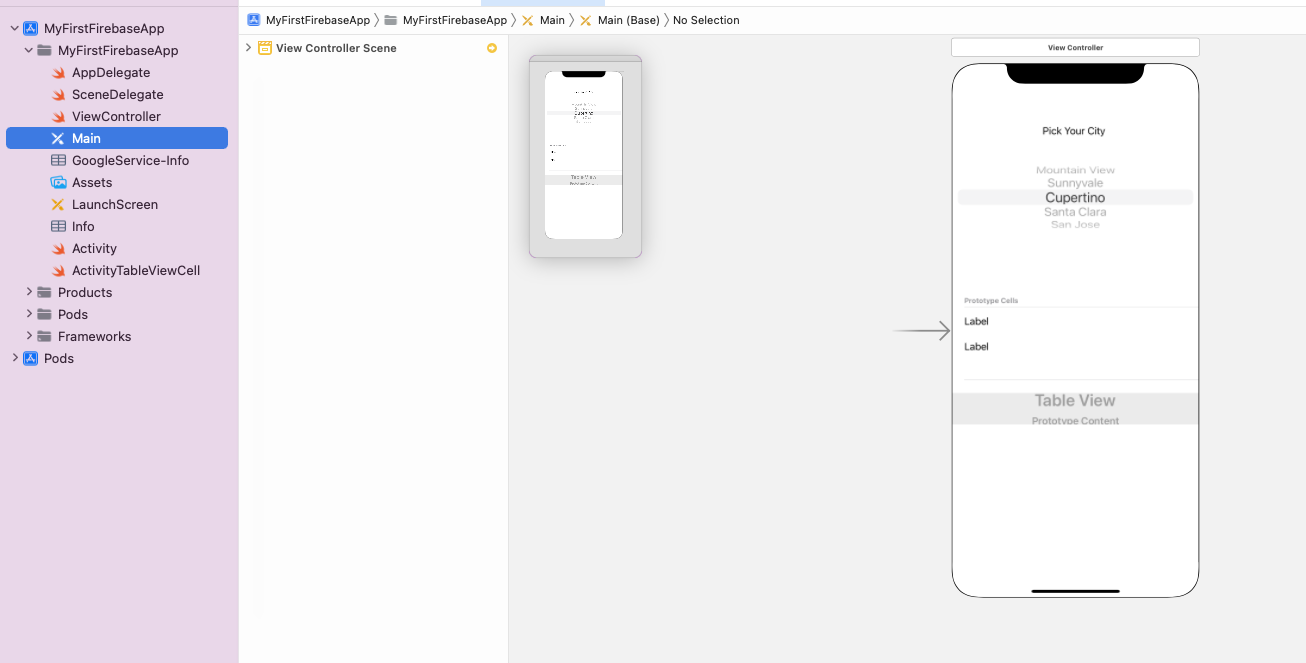Open the ViewController swift file

point(116,117)
